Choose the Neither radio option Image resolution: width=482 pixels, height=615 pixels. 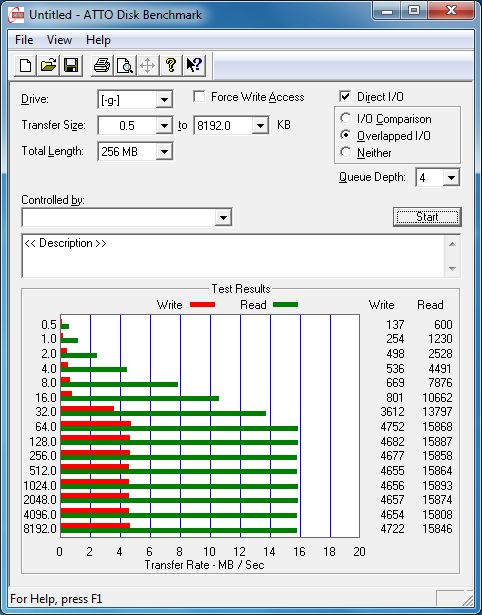(x=346, y=152)
